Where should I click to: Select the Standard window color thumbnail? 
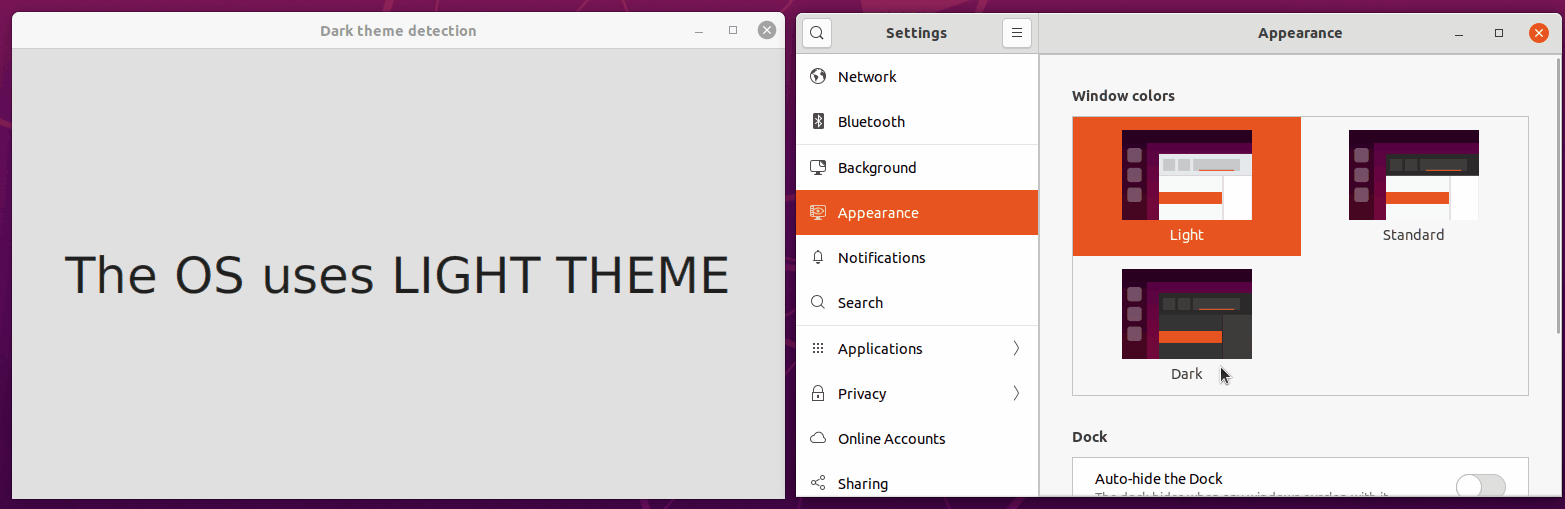pos(1414,175)
